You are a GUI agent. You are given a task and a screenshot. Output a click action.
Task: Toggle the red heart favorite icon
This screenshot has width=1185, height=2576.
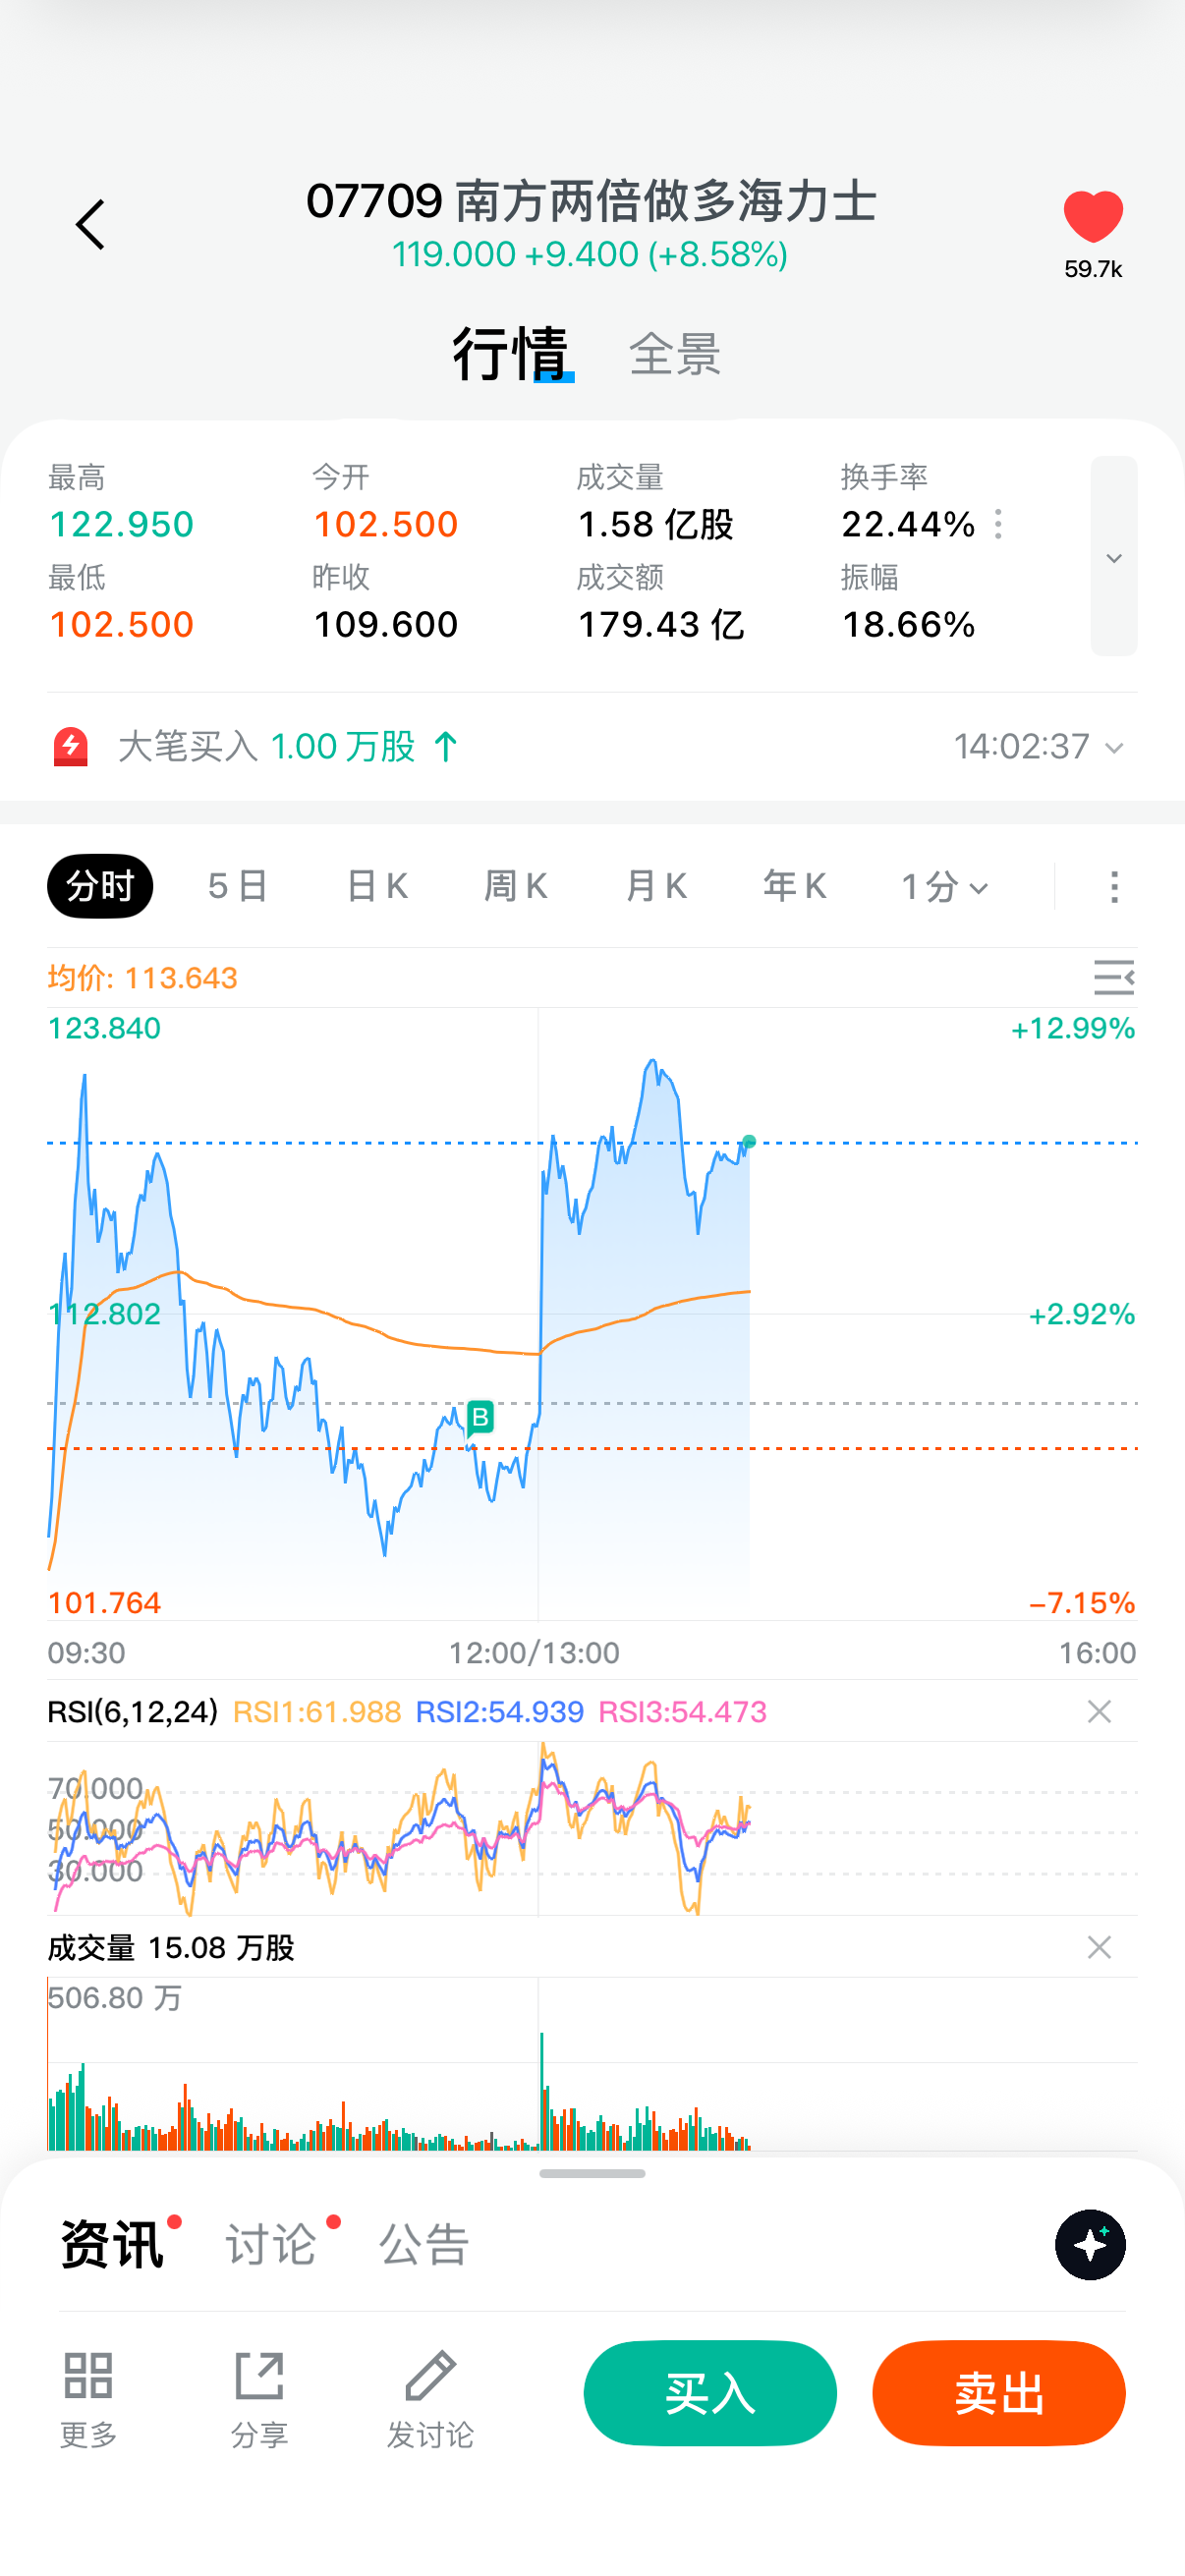point(1093,217)
